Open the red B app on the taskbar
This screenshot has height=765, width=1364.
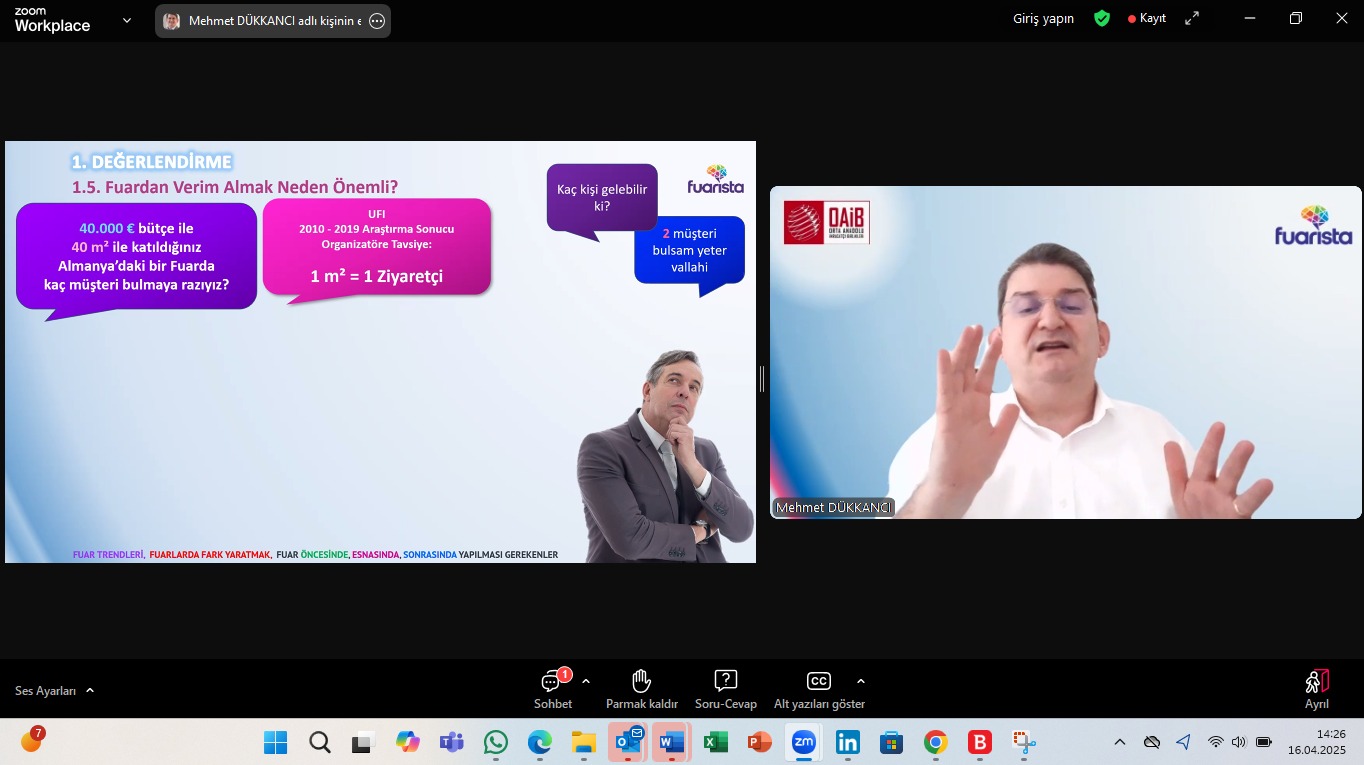980,742
